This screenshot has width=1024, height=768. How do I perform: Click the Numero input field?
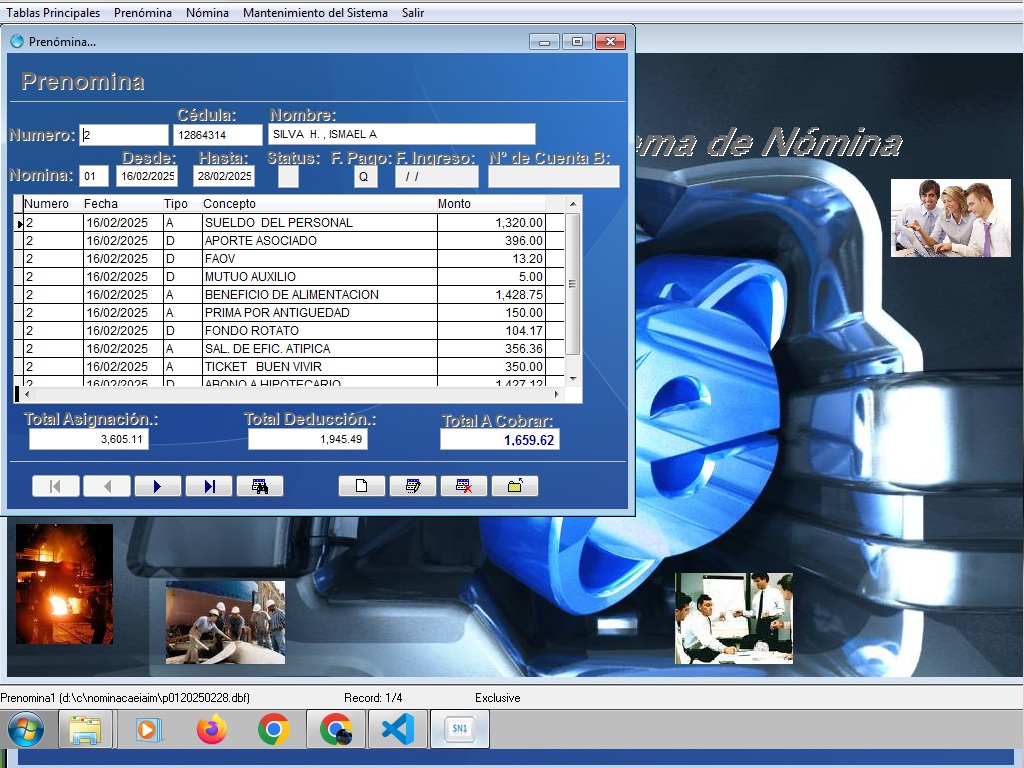(x=124, y=135)
